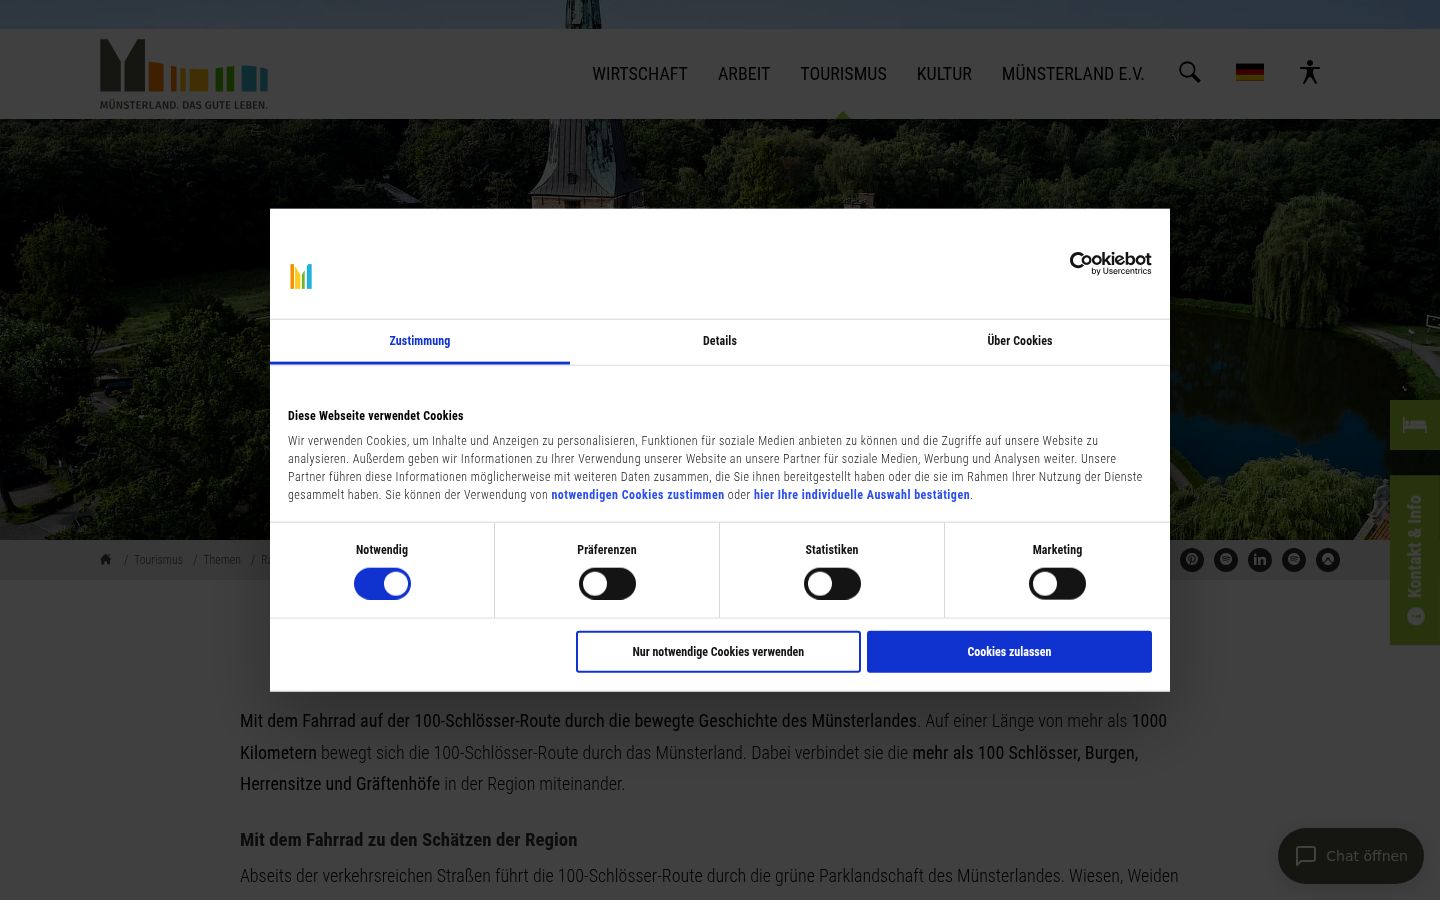The image size is (1440, 900).
Task: Open the Kultur menu
Action: coord(944,74)
